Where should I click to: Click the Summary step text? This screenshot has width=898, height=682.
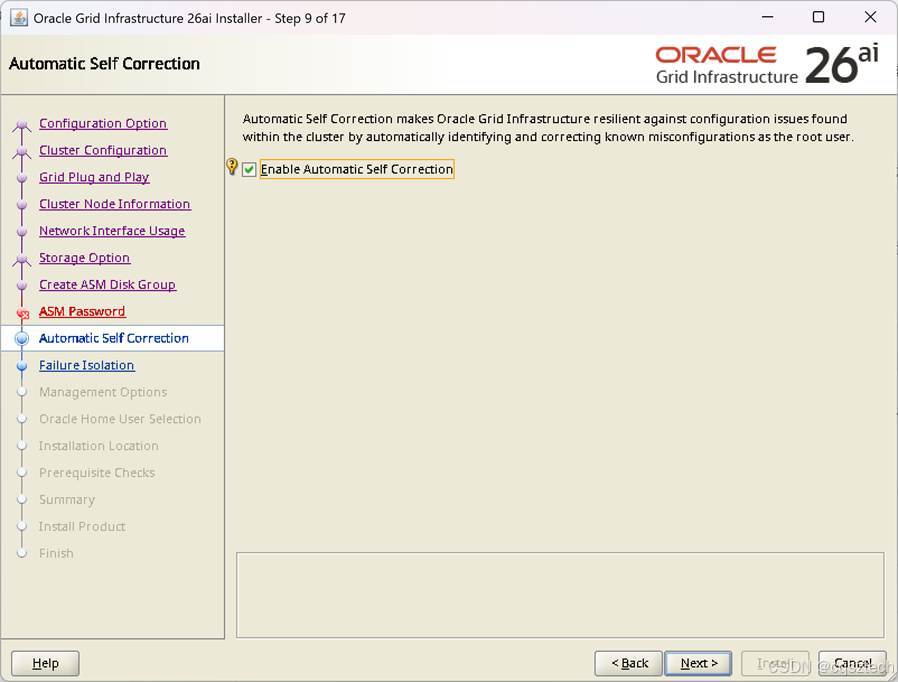point(66,500)
